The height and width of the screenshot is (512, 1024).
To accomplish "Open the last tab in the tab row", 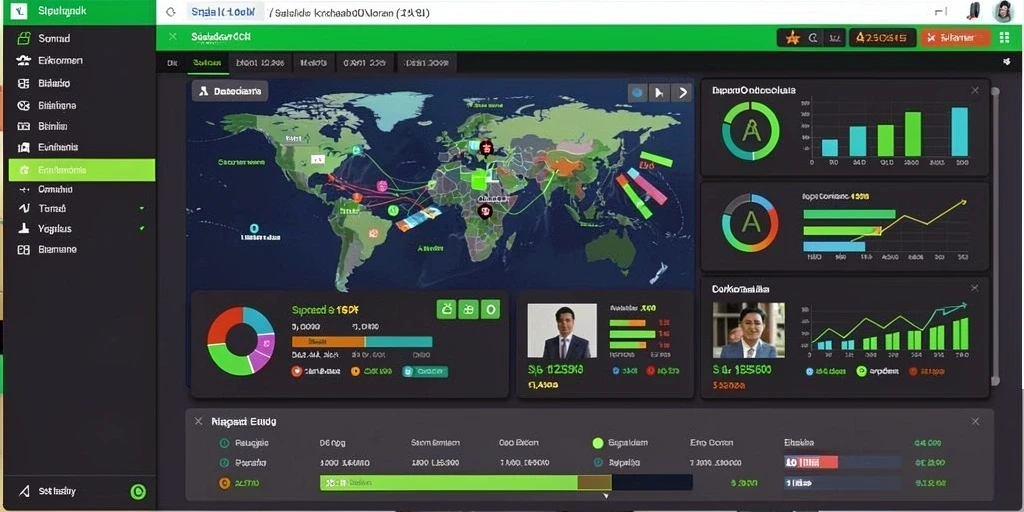I will 426,63.
